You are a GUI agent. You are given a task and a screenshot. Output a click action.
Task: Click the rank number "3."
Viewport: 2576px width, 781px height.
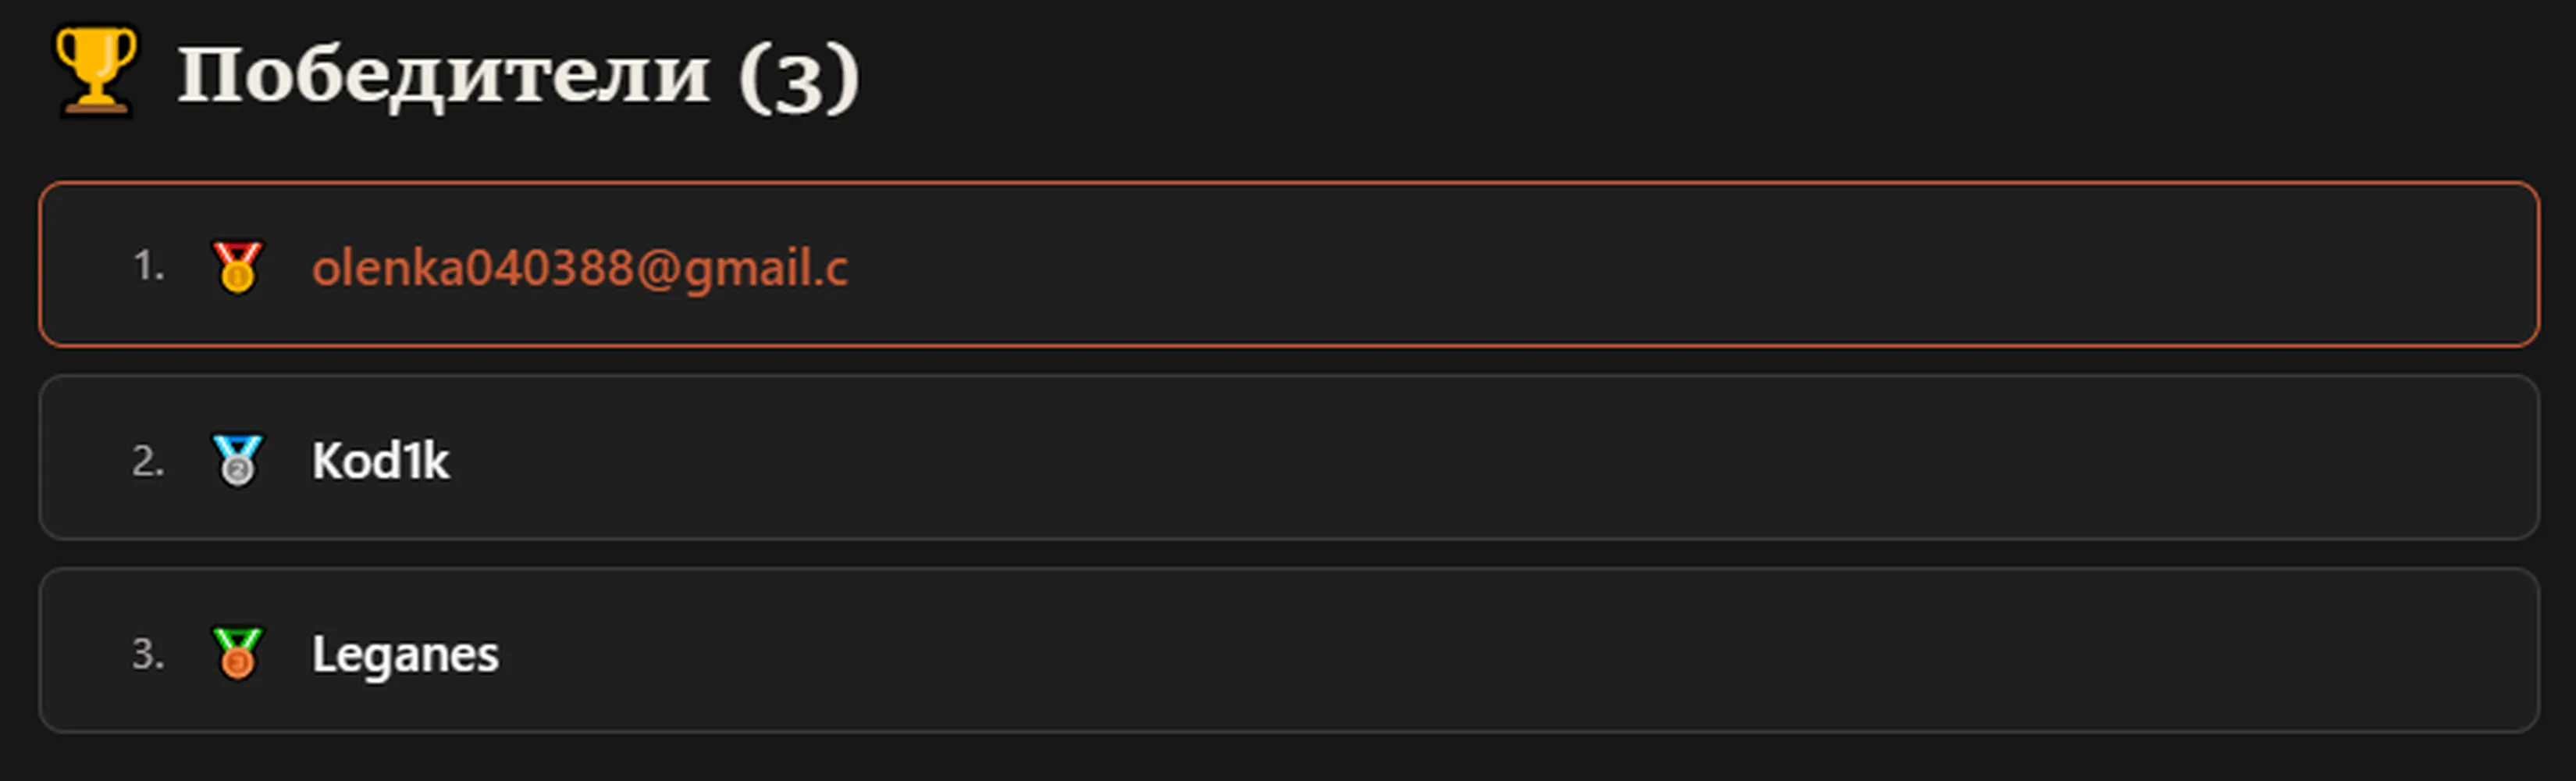coord(149,654)
